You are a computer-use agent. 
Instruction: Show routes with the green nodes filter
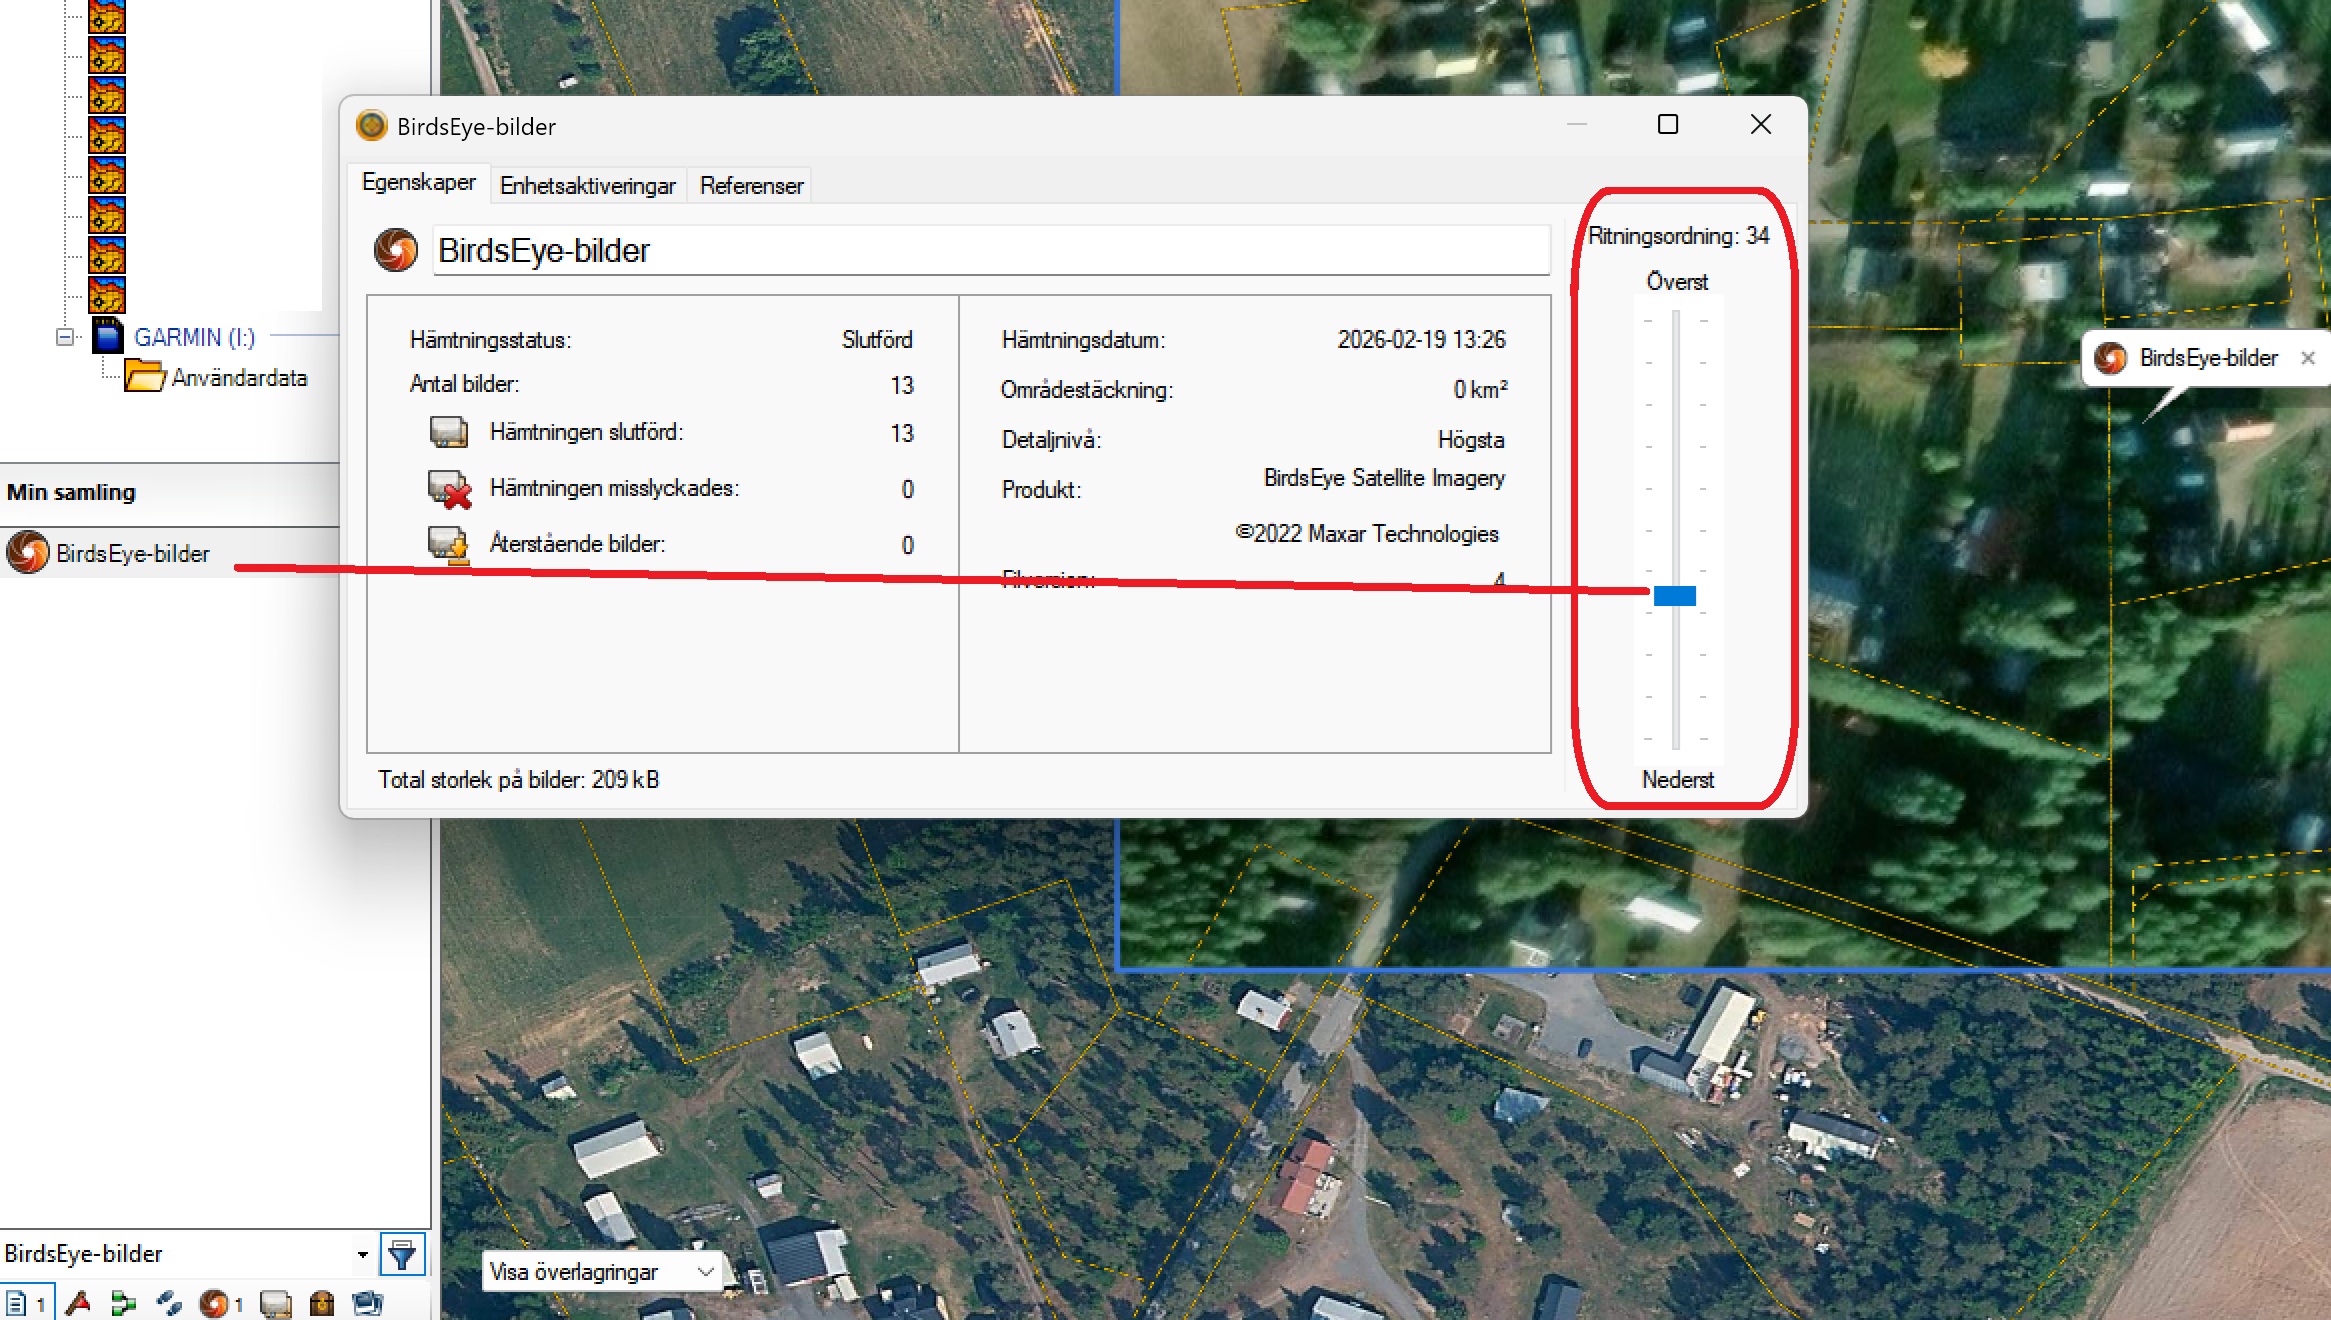(123, 1303)
